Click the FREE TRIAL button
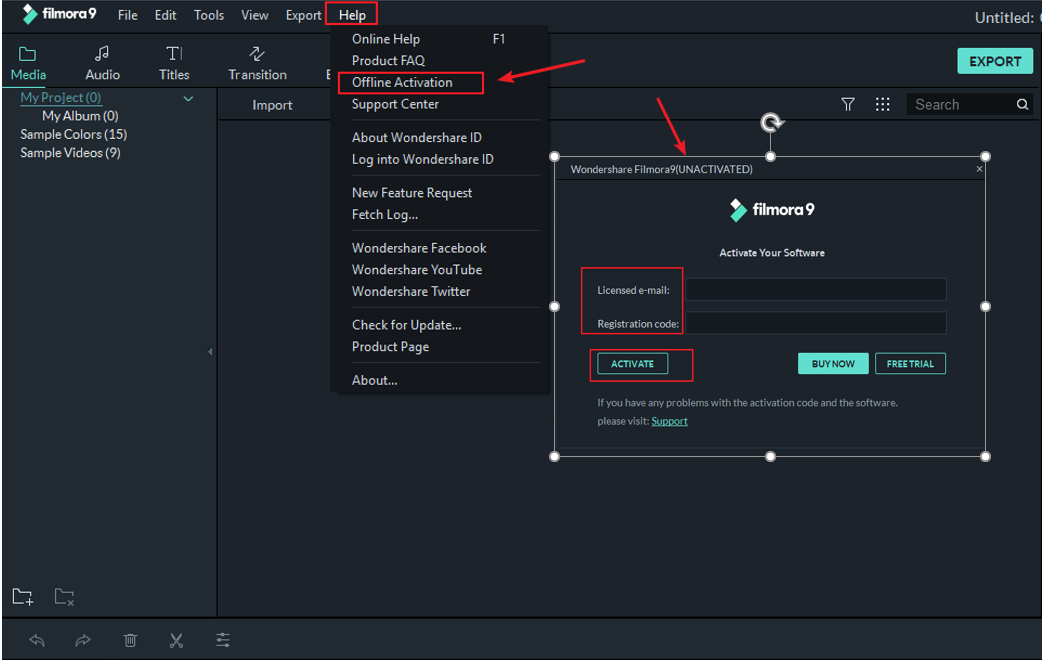Image resolution: width=1042 pixels, height=660 pixels. pyautogui.click(x=910, y=364)
